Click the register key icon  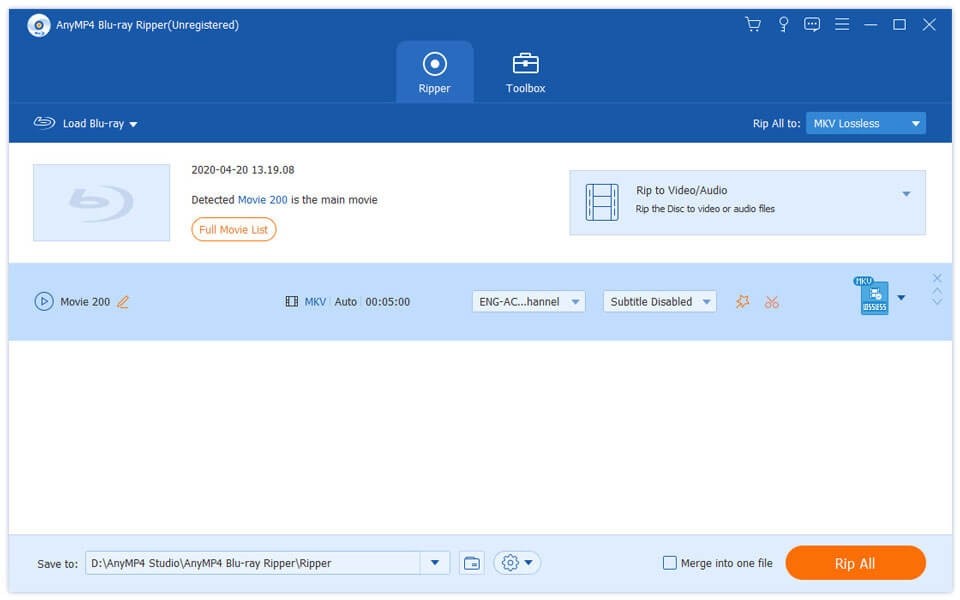[783, 23]
